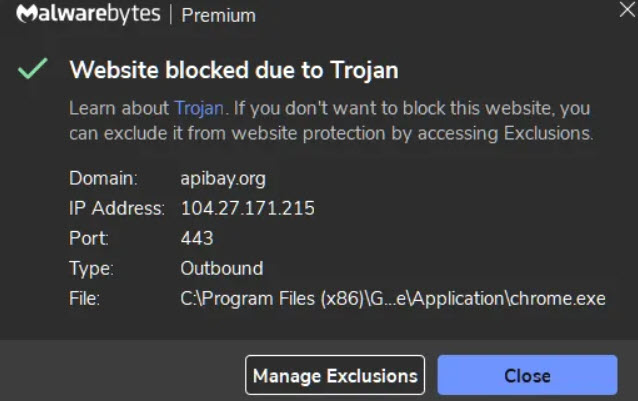
Task: Click the blue Close button
Action: pyautogui.click(x=527, y=376)
